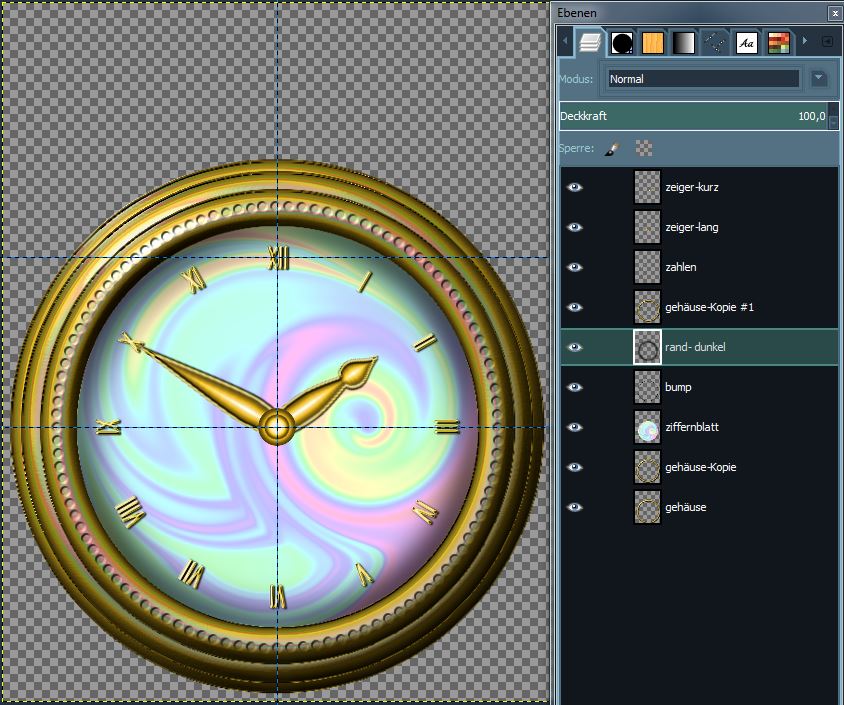The width and height of the screenshot is (844, 705).
Task: Hide the zeiger-kurz layer
Action: point(574,187)
